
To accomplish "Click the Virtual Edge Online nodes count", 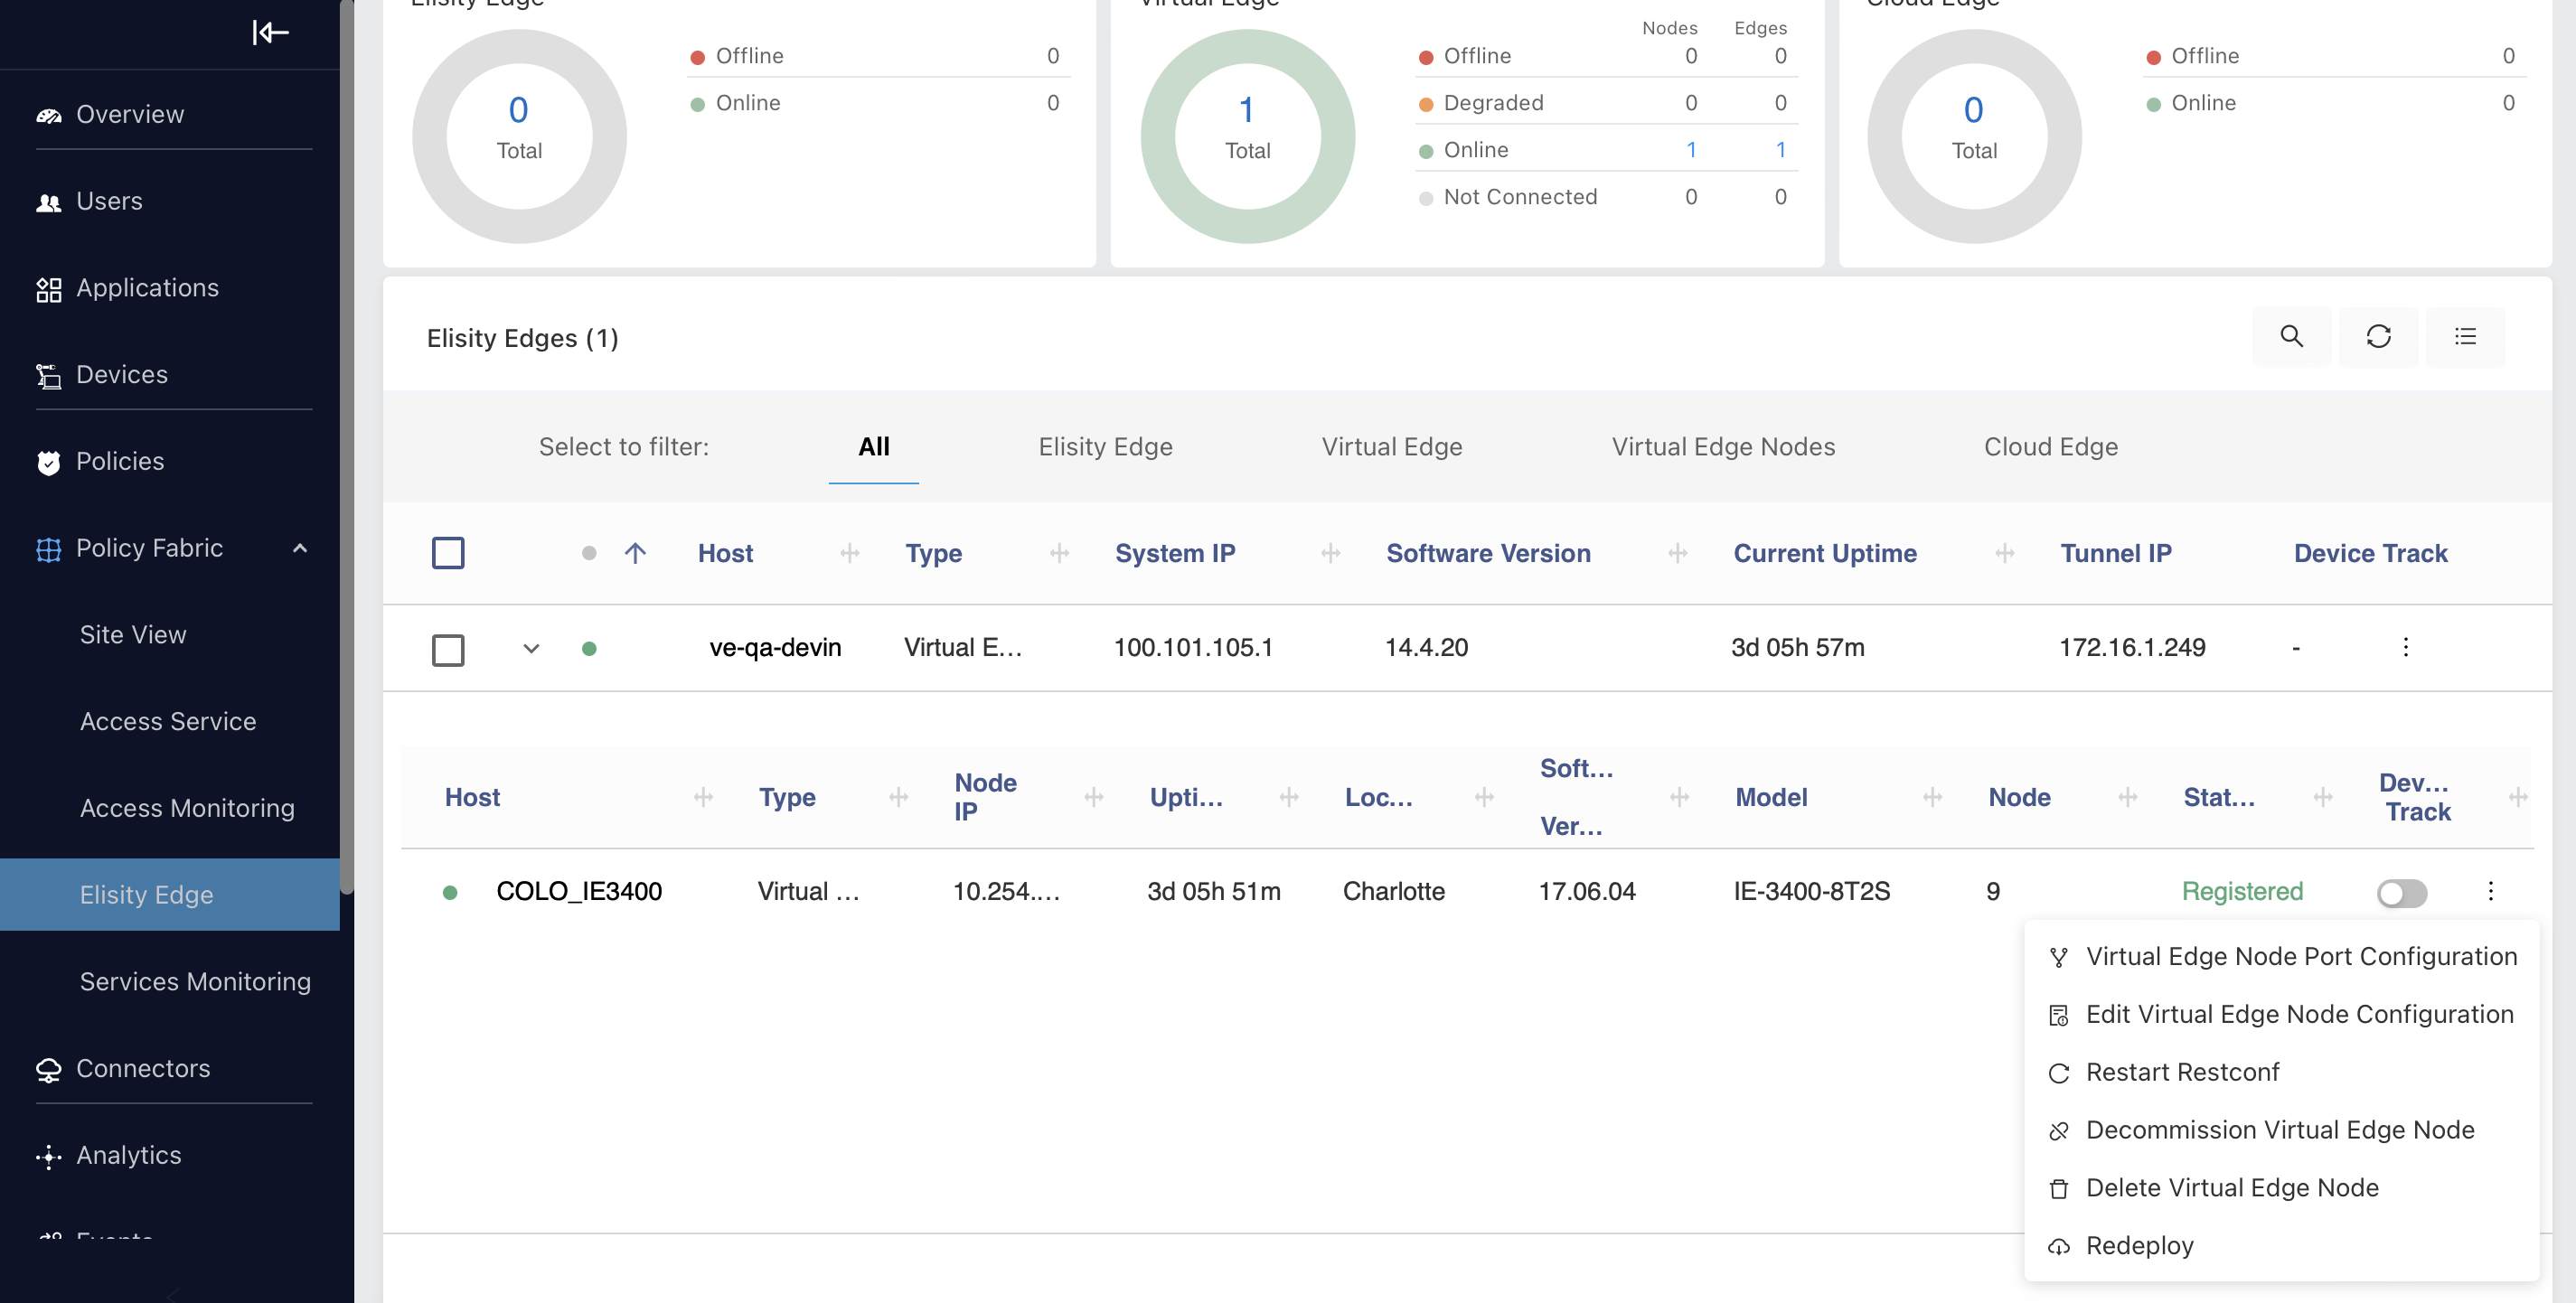I will (x=1691, y=150).
